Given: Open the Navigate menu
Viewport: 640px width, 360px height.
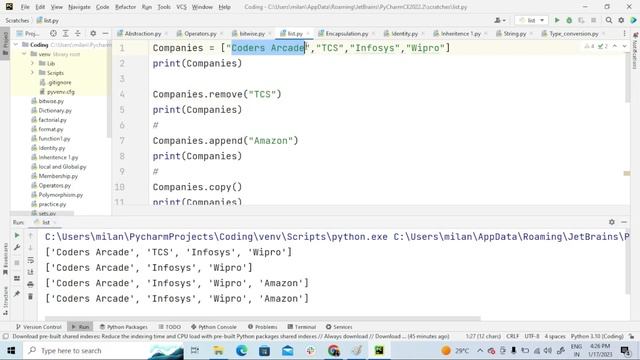Looking at the screenshot, I should (79, 7).
